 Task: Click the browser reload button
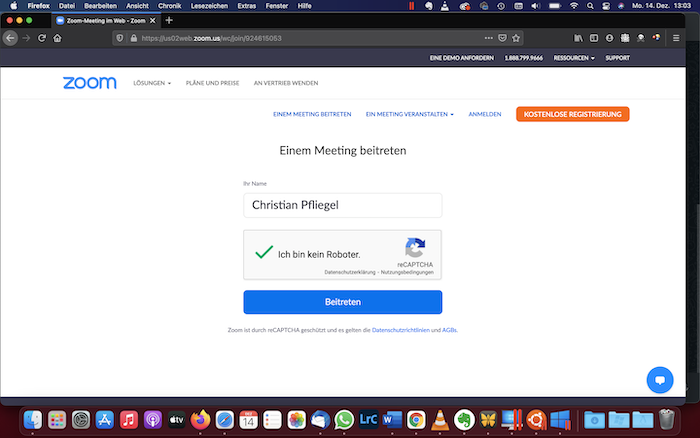42,38
